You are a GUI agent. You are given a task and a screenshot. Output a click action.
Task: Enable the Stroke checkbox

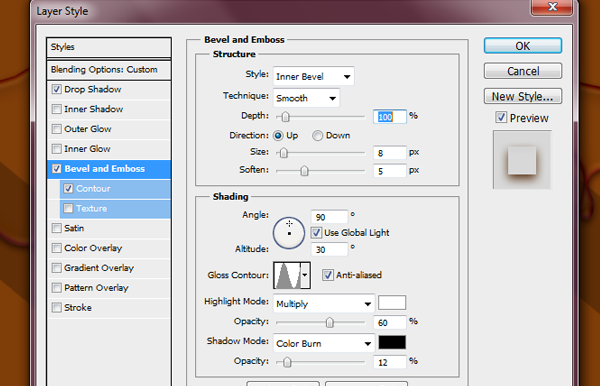pyautogui.click(x=57, y=308)
